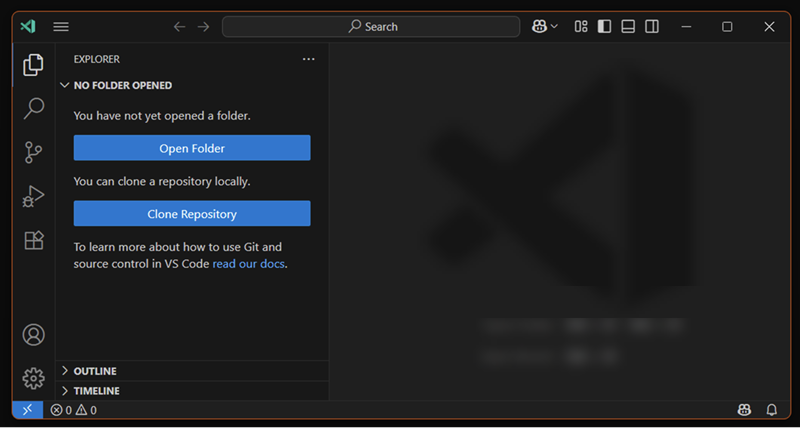Click 'You can clone a repository locally.' text
The width and height of the screenshot is (800, 428).
pyautogui.click(x=162, y=181)
